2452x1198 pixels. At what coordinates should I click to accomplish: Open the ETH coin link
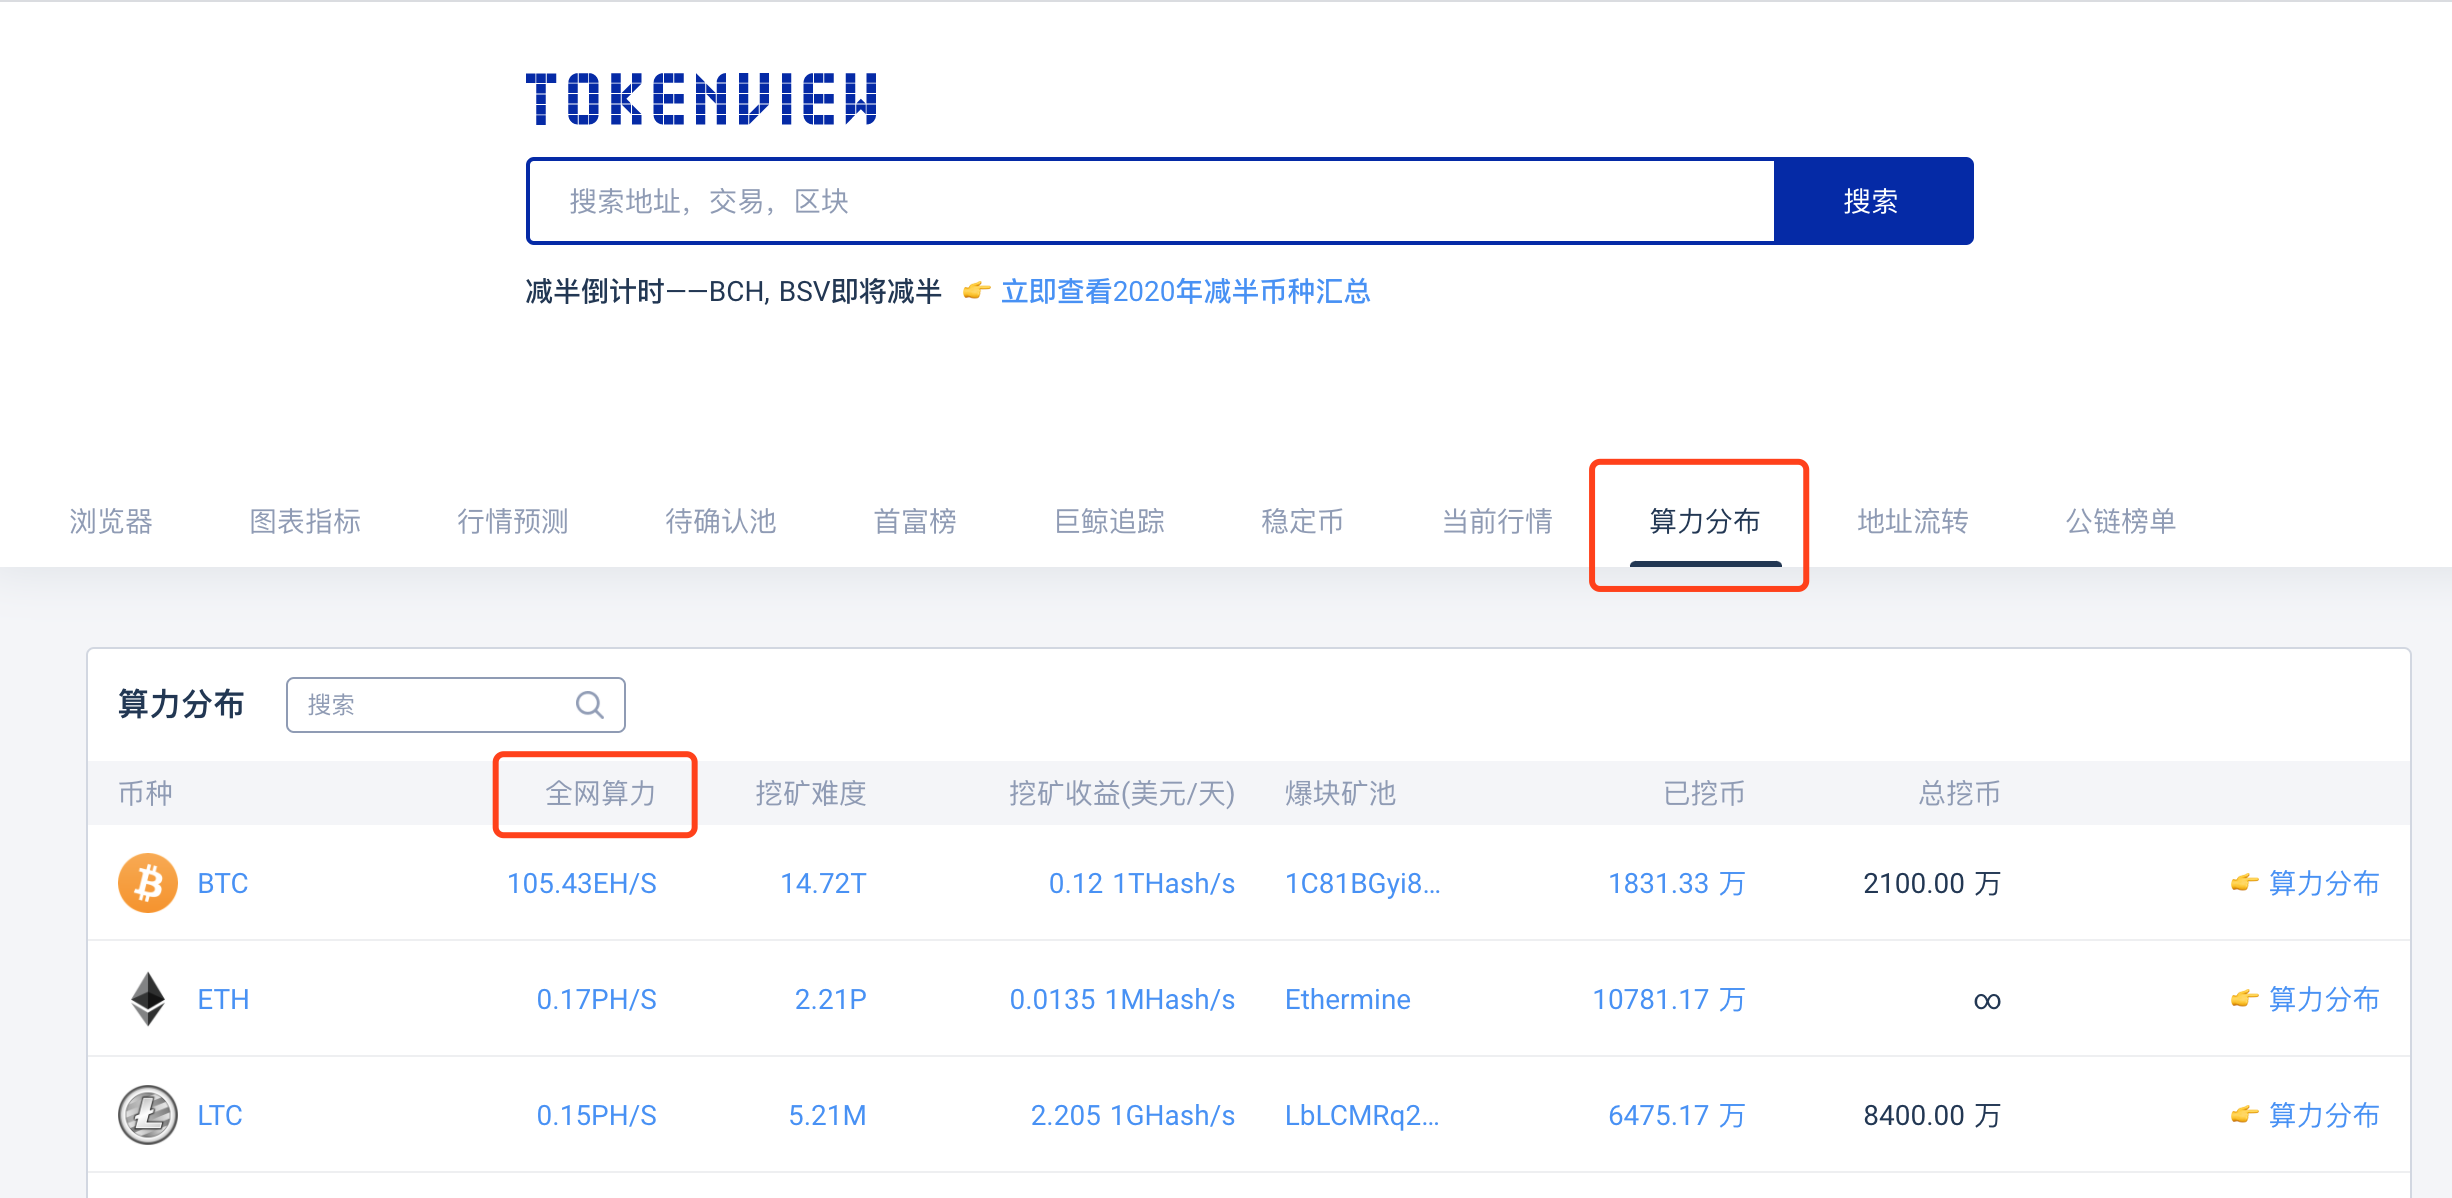(x=223, y=999)
